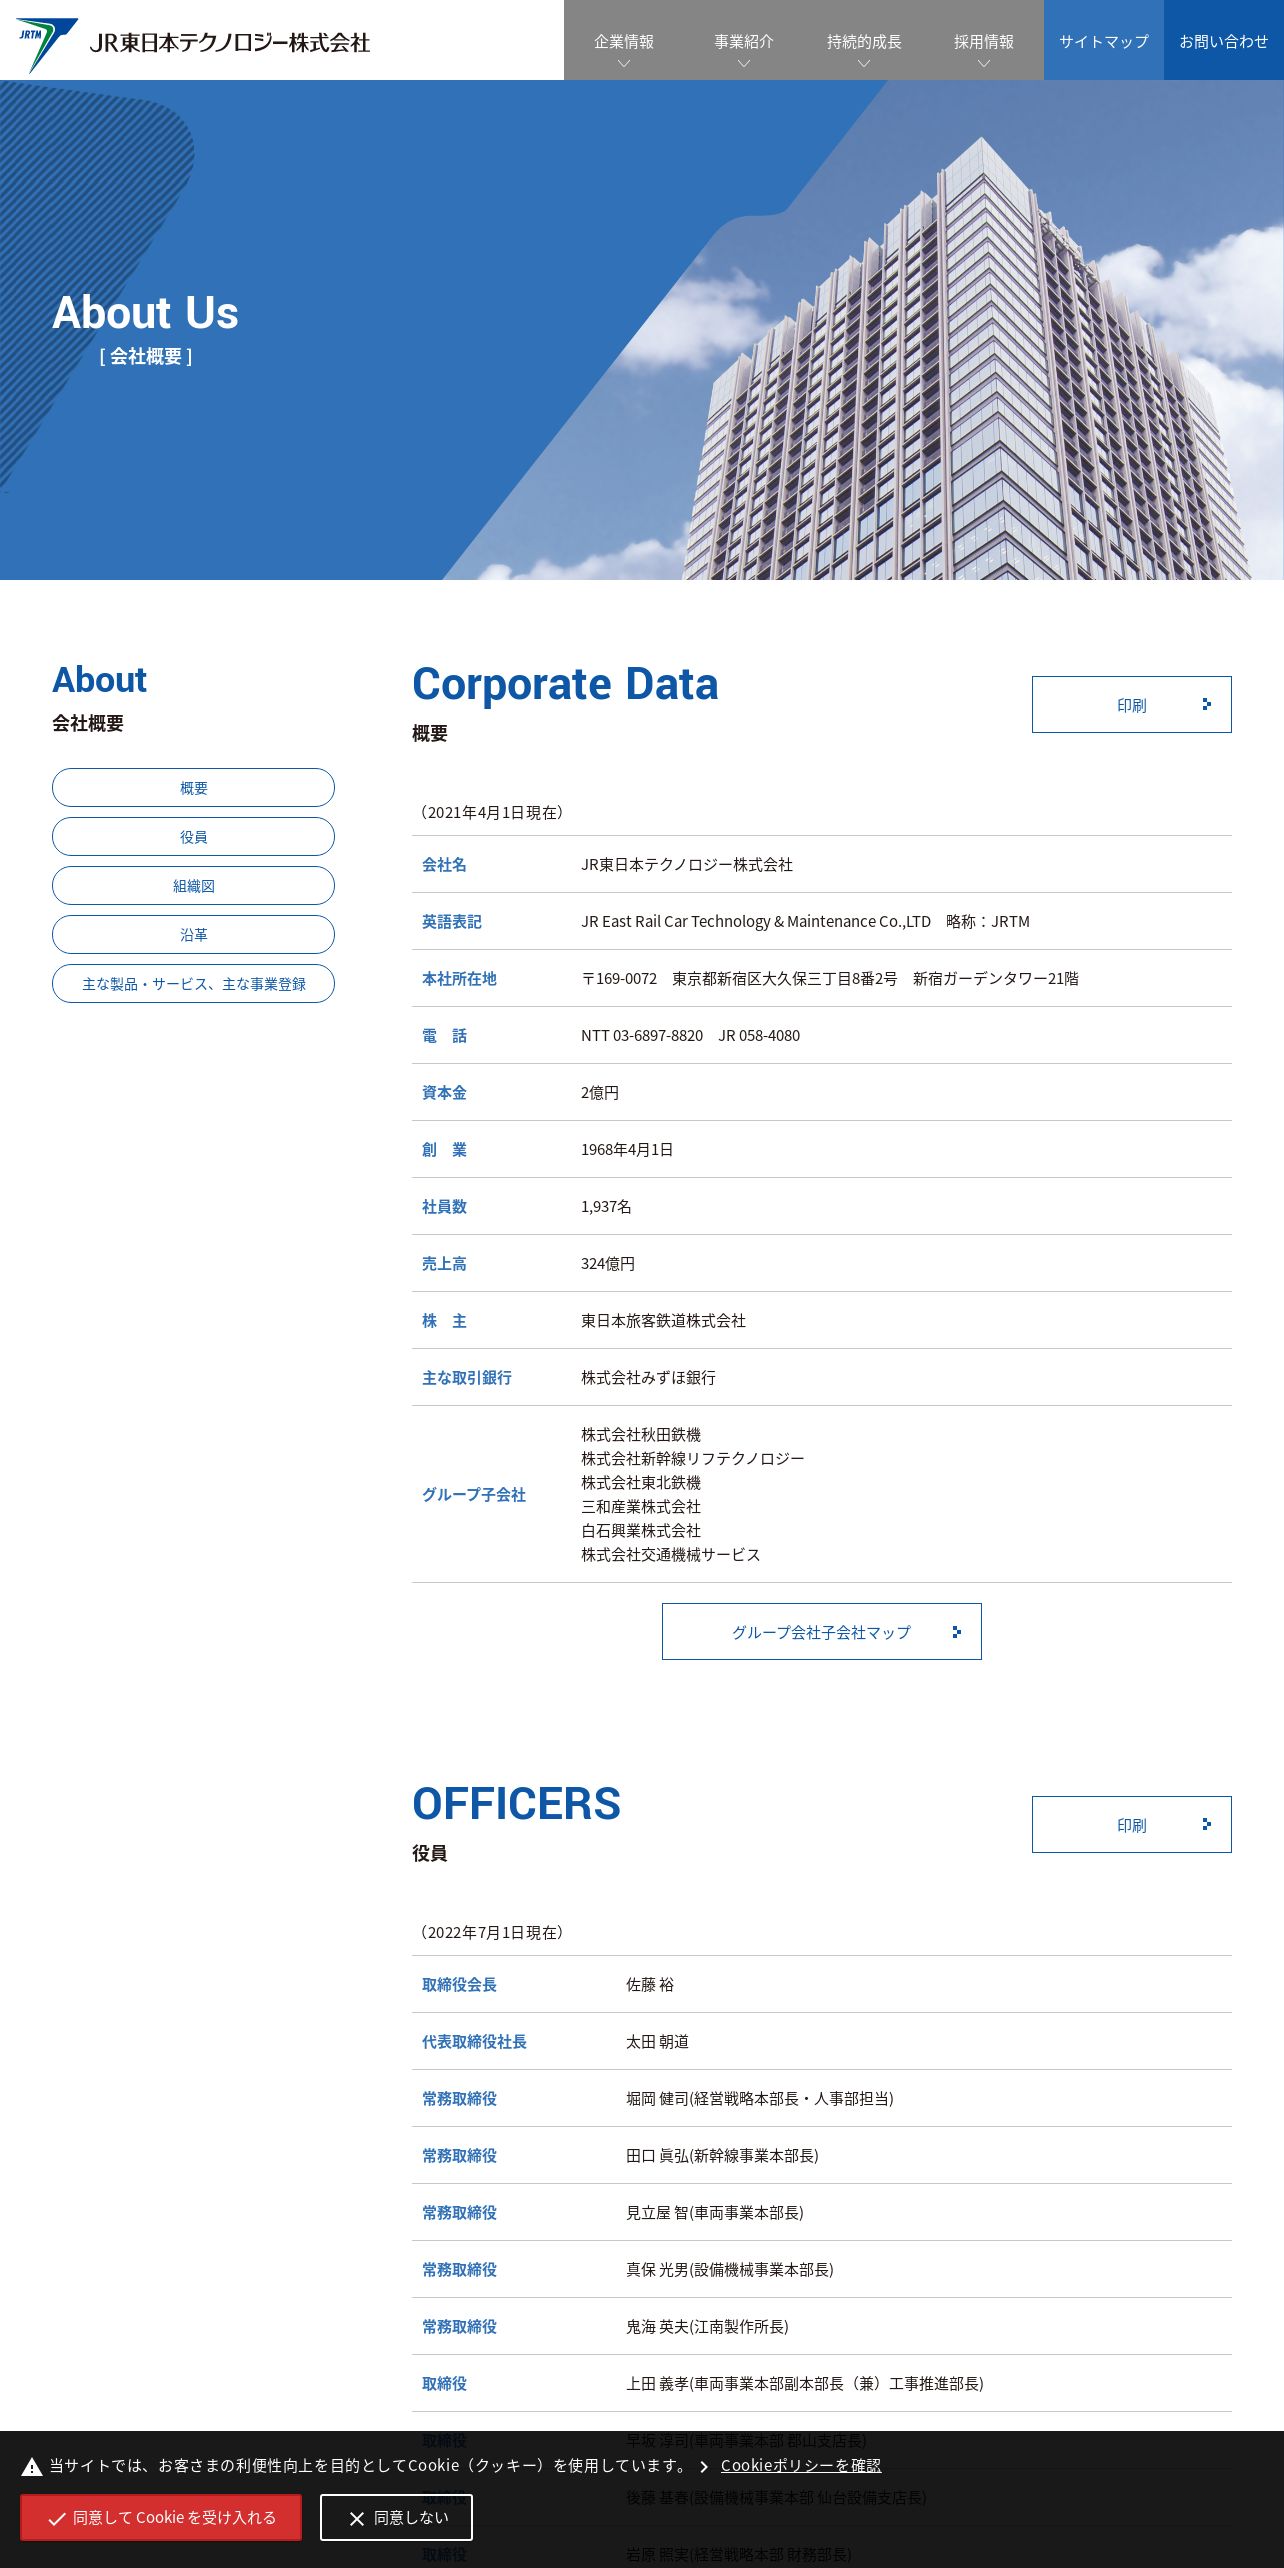
Task: Decline cookies with 同意しない
Action: pos(396,2517)
